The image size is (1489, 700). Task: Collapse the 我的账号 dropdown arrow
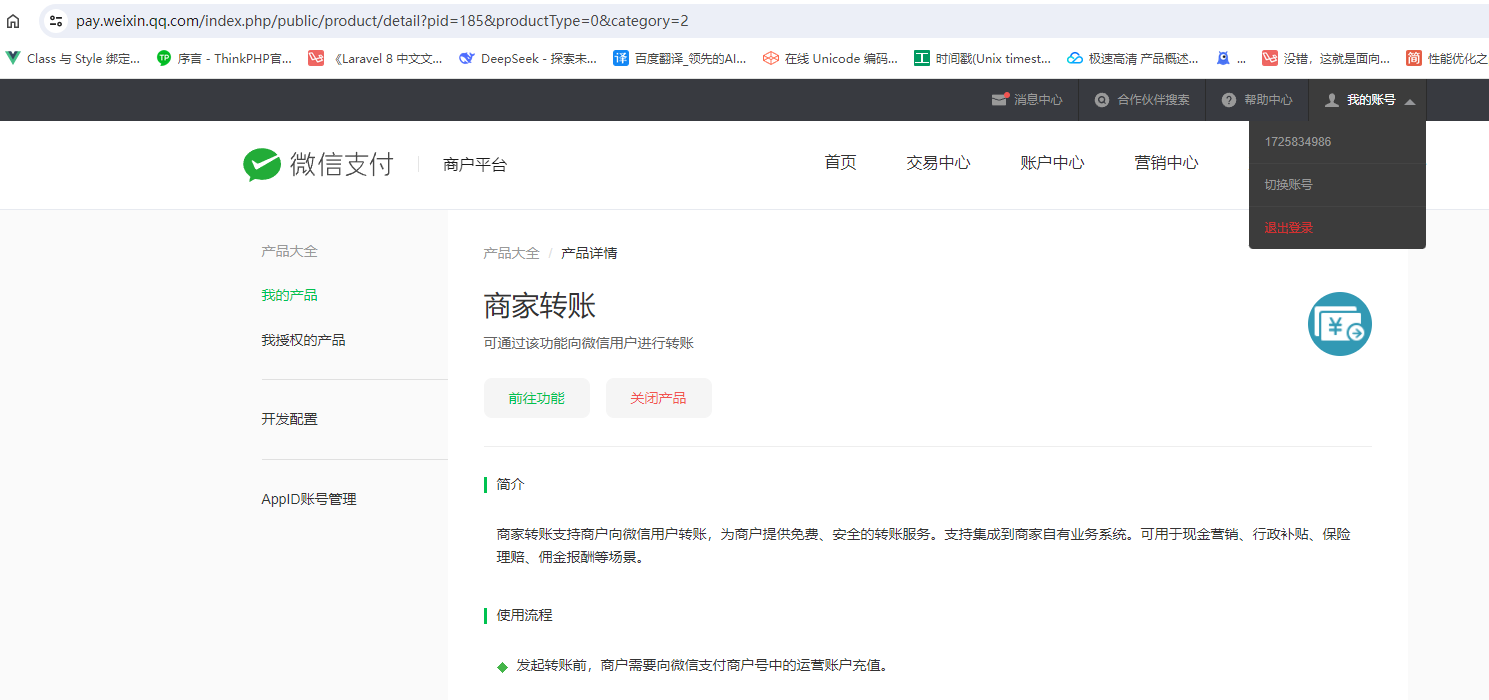tap(1410, 101)
